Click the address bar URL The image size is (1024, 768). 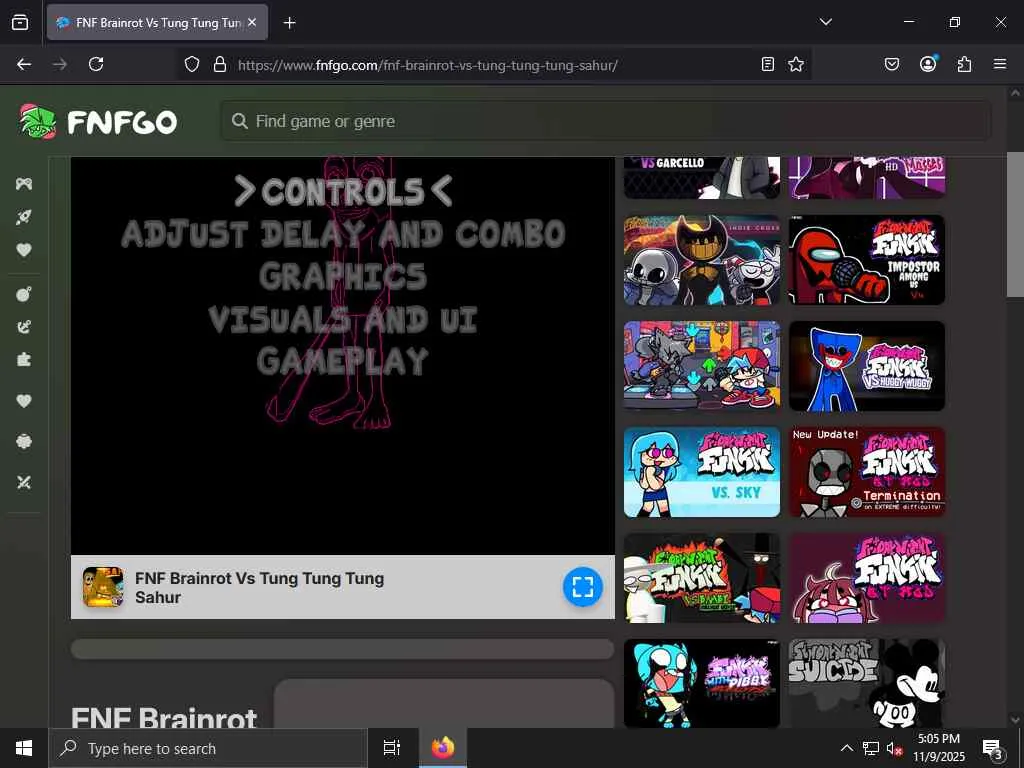428,65
